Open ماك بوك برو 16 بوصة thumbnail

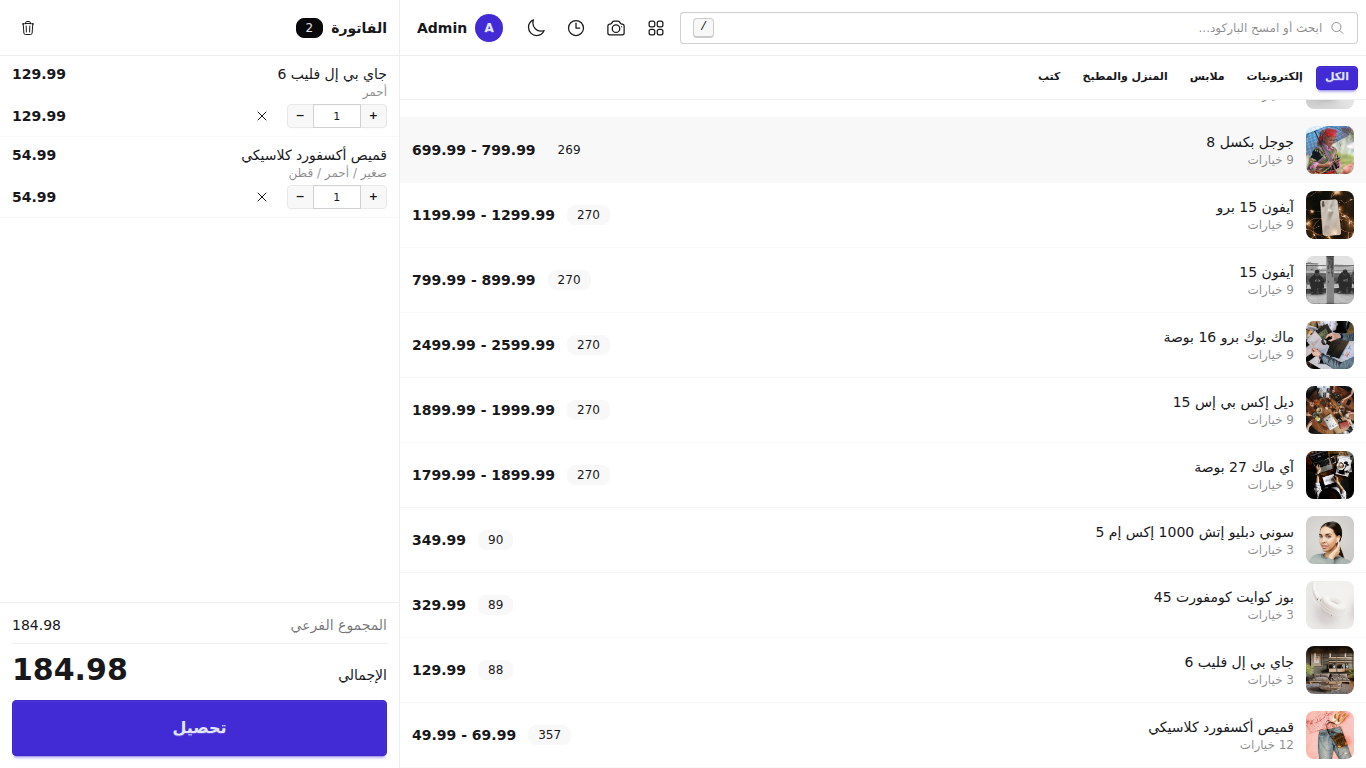coord(1330,345)
